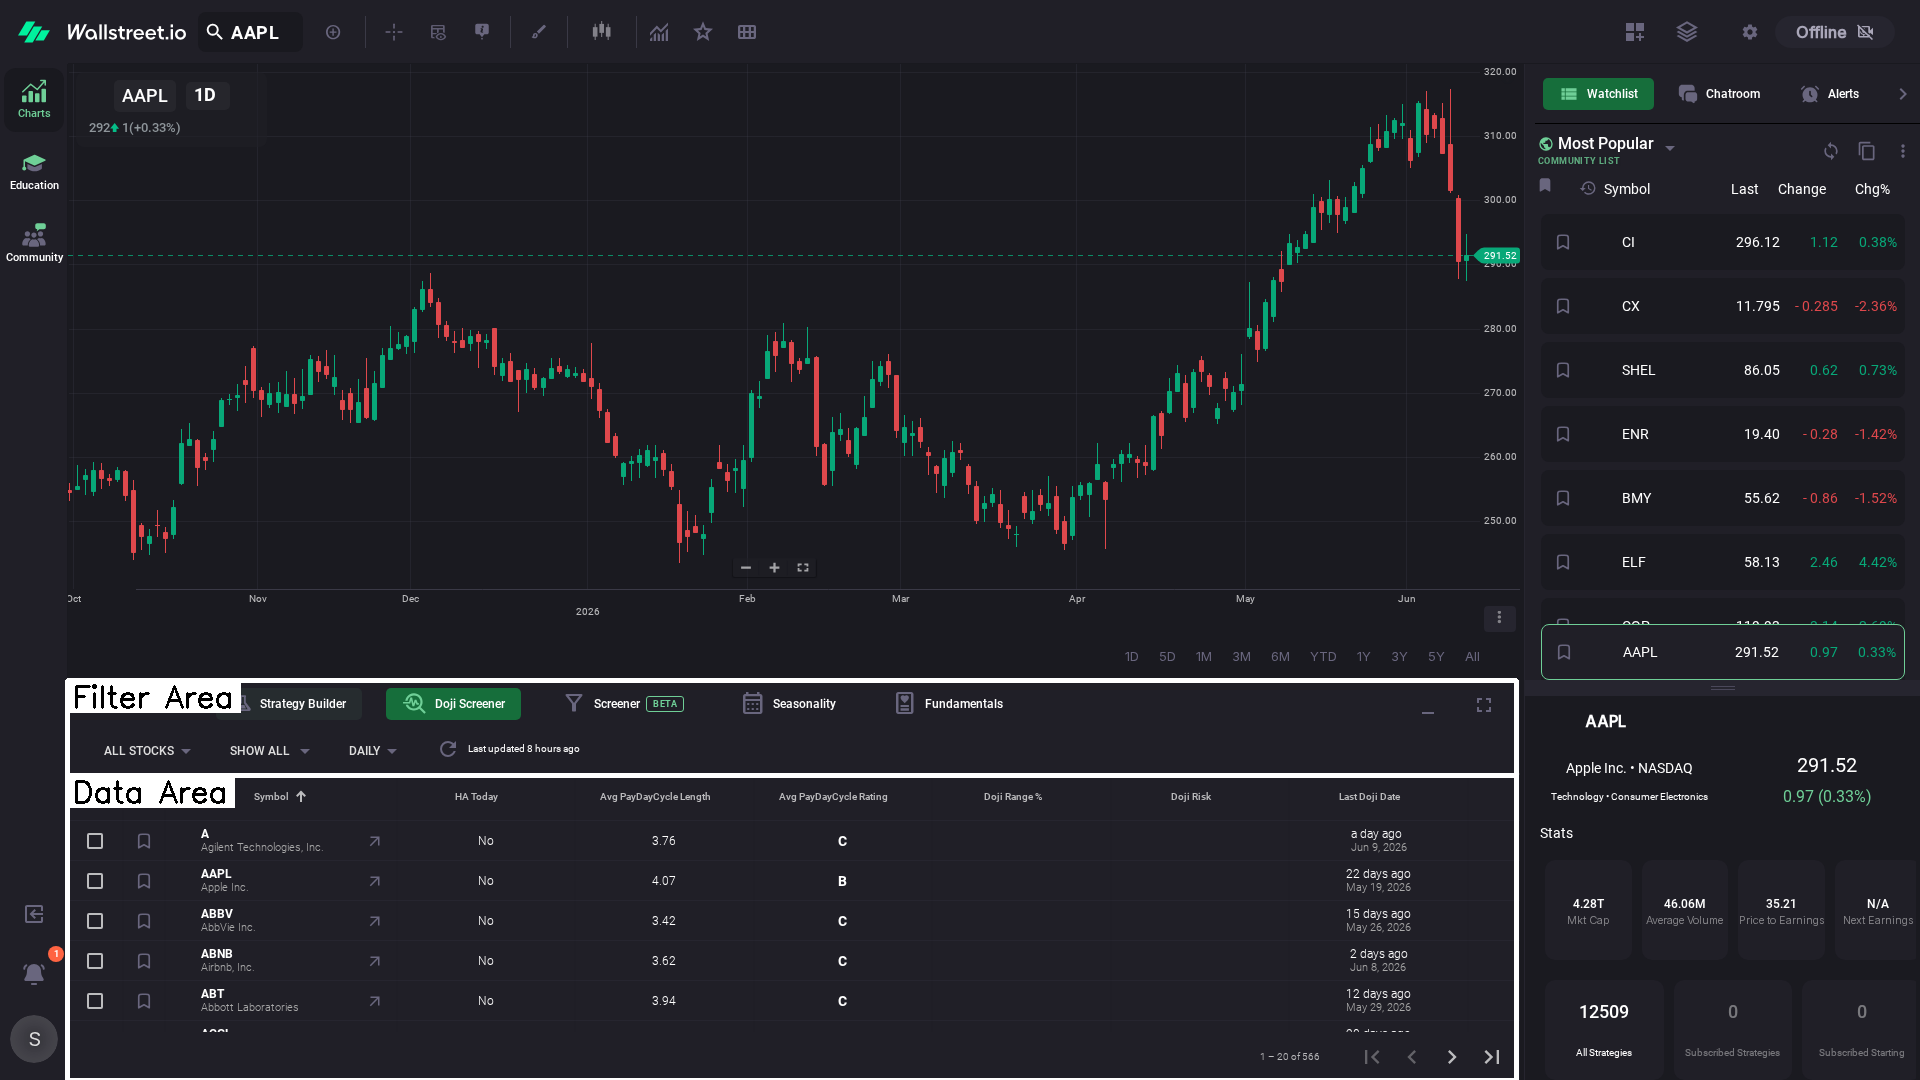Open the widgets add panel icon
Viewport: 1920px width, 1080px height.
coord(1635,32)
